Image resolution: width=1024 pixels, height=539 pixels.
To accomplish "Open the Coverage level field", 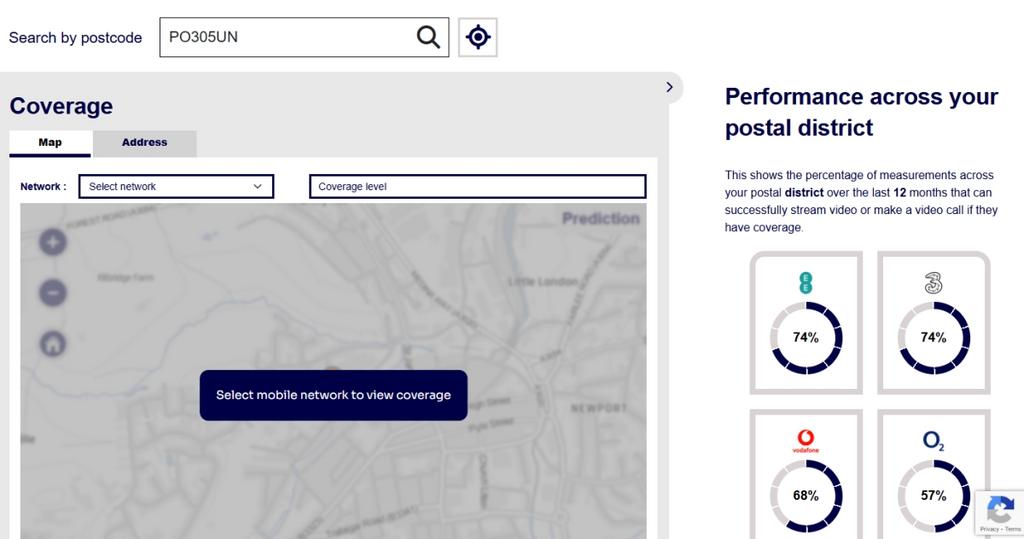I will click(477, 186).
